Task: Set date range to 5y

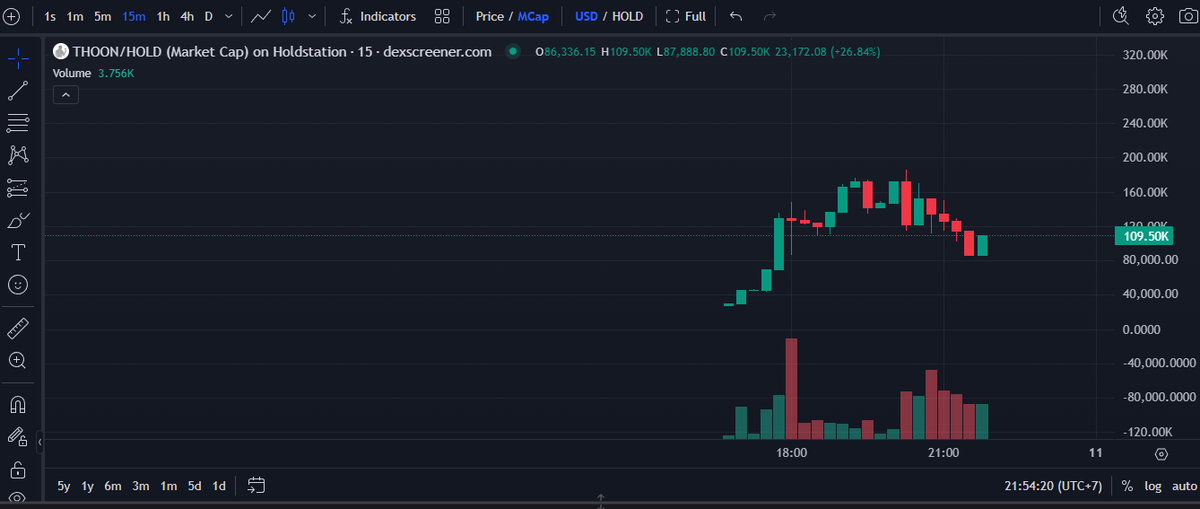Action: [64, 486]
